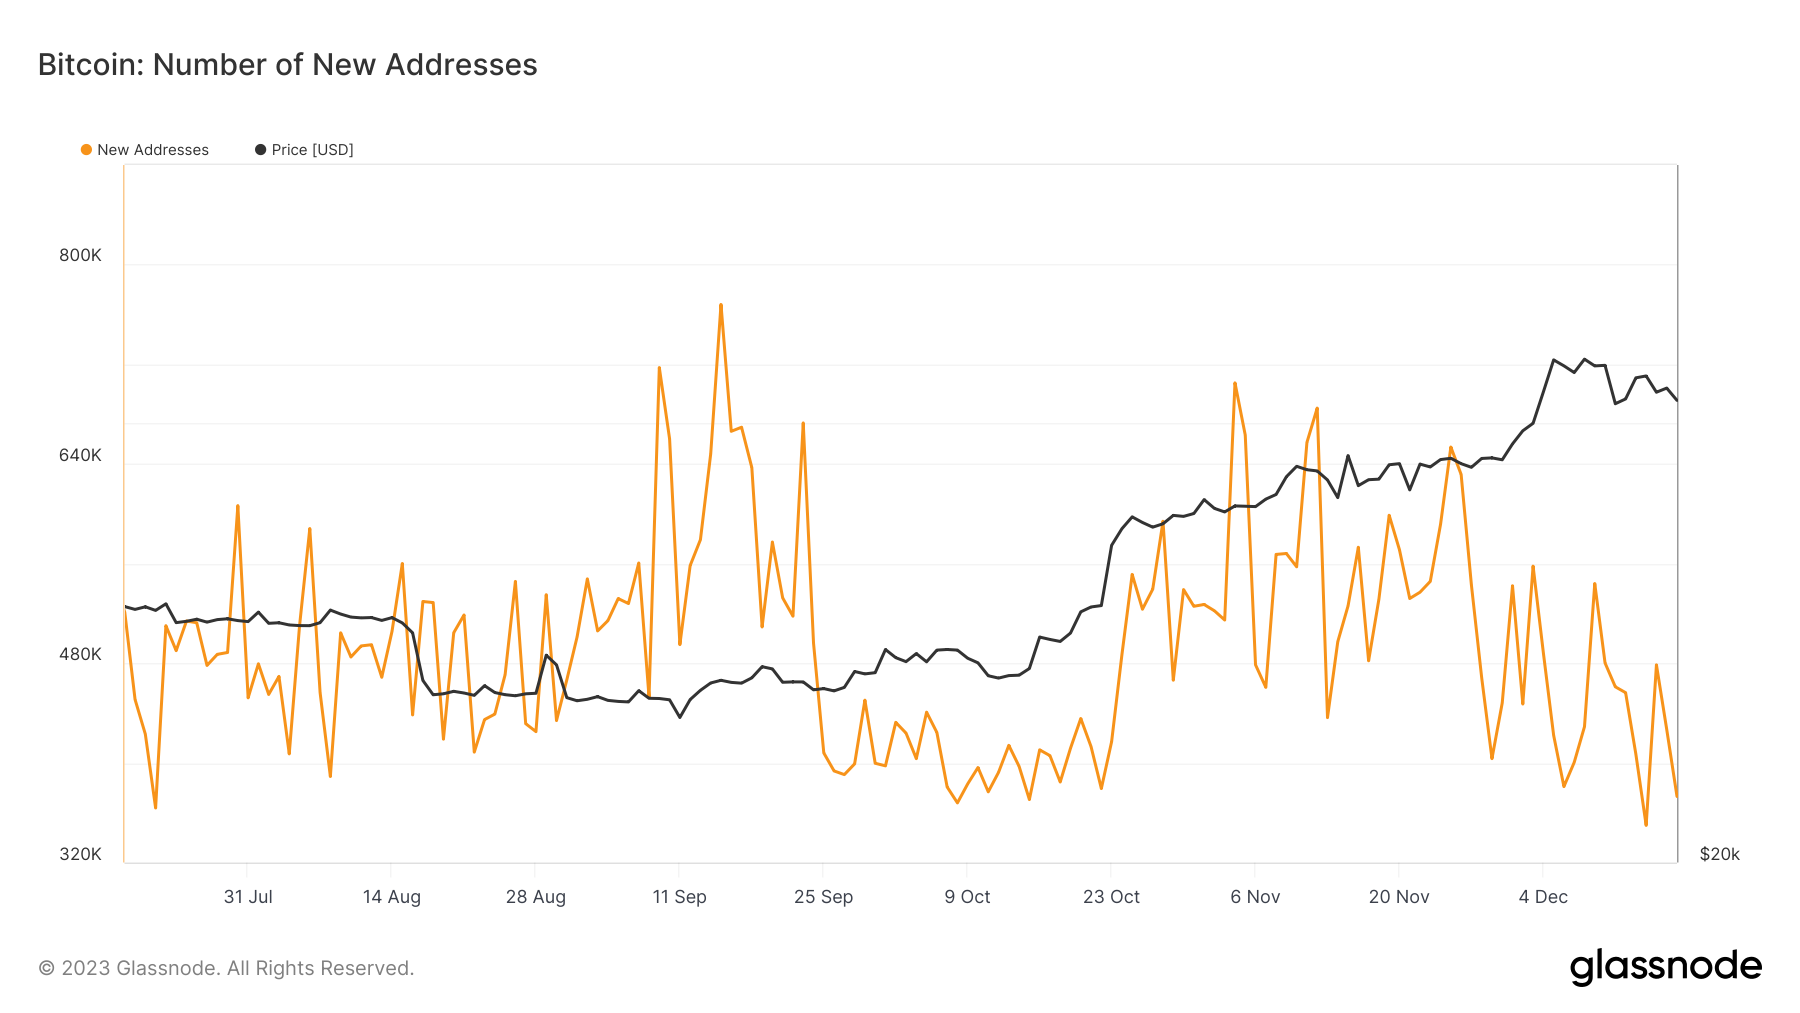Select the 23 Oct date label
The height and width of the screenshot is (1013, 1800).
coord(1111,897)
